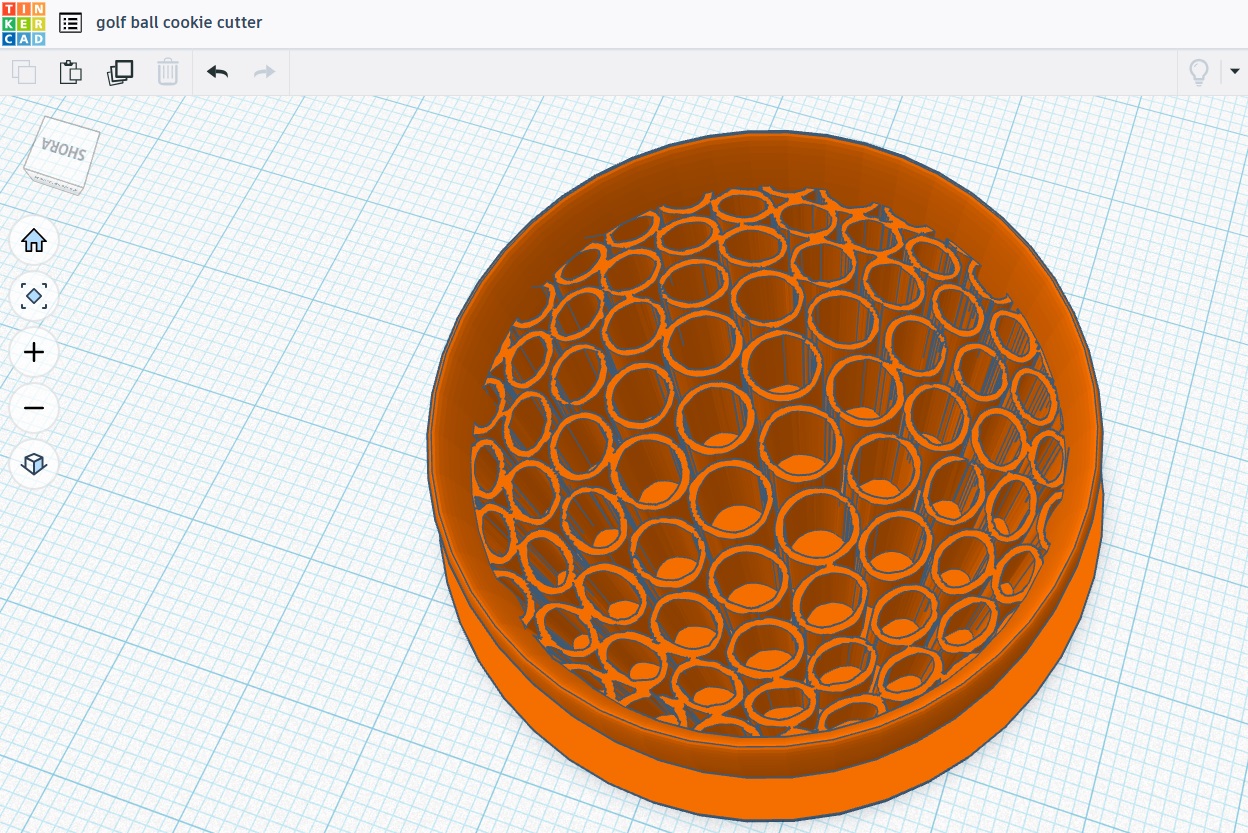Toggle the Show all lightbulb
1248x833 pixels.
(1198, 72)
